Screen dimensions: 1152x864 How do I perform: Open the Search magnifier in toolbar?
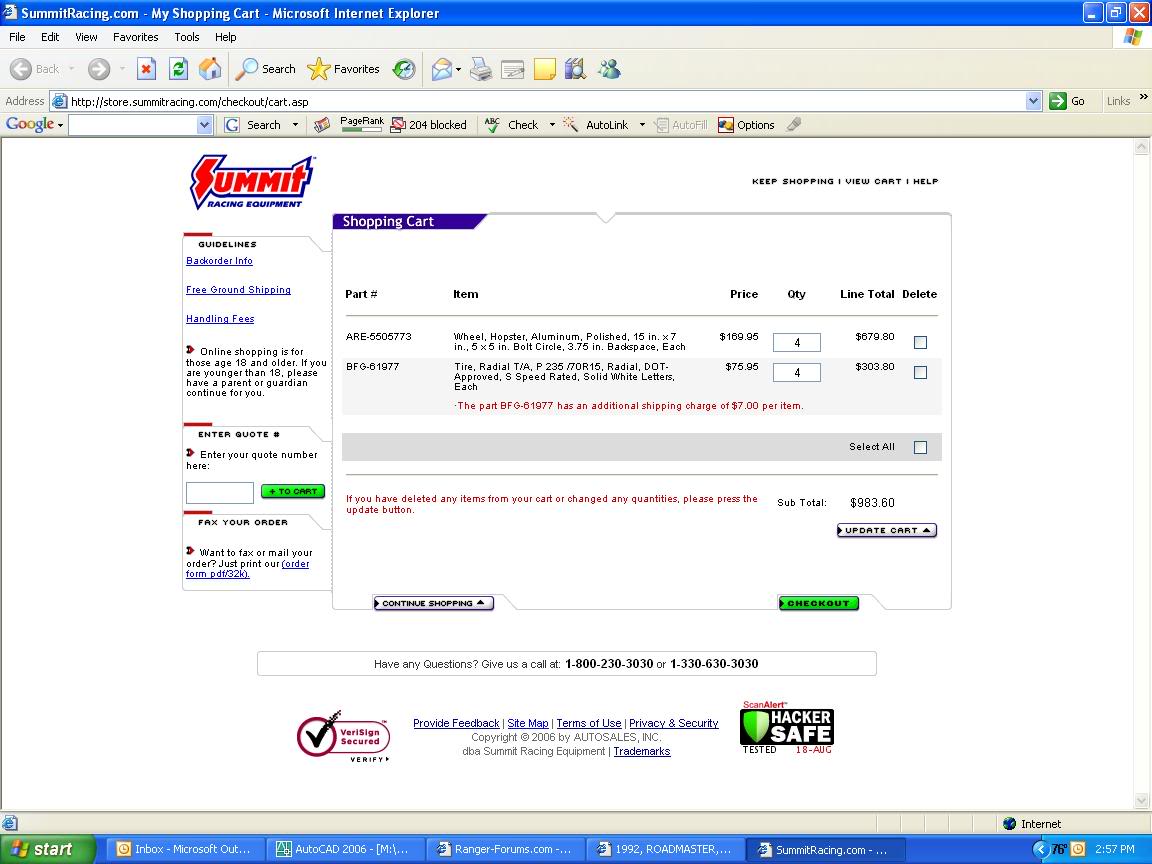[265, 69]
